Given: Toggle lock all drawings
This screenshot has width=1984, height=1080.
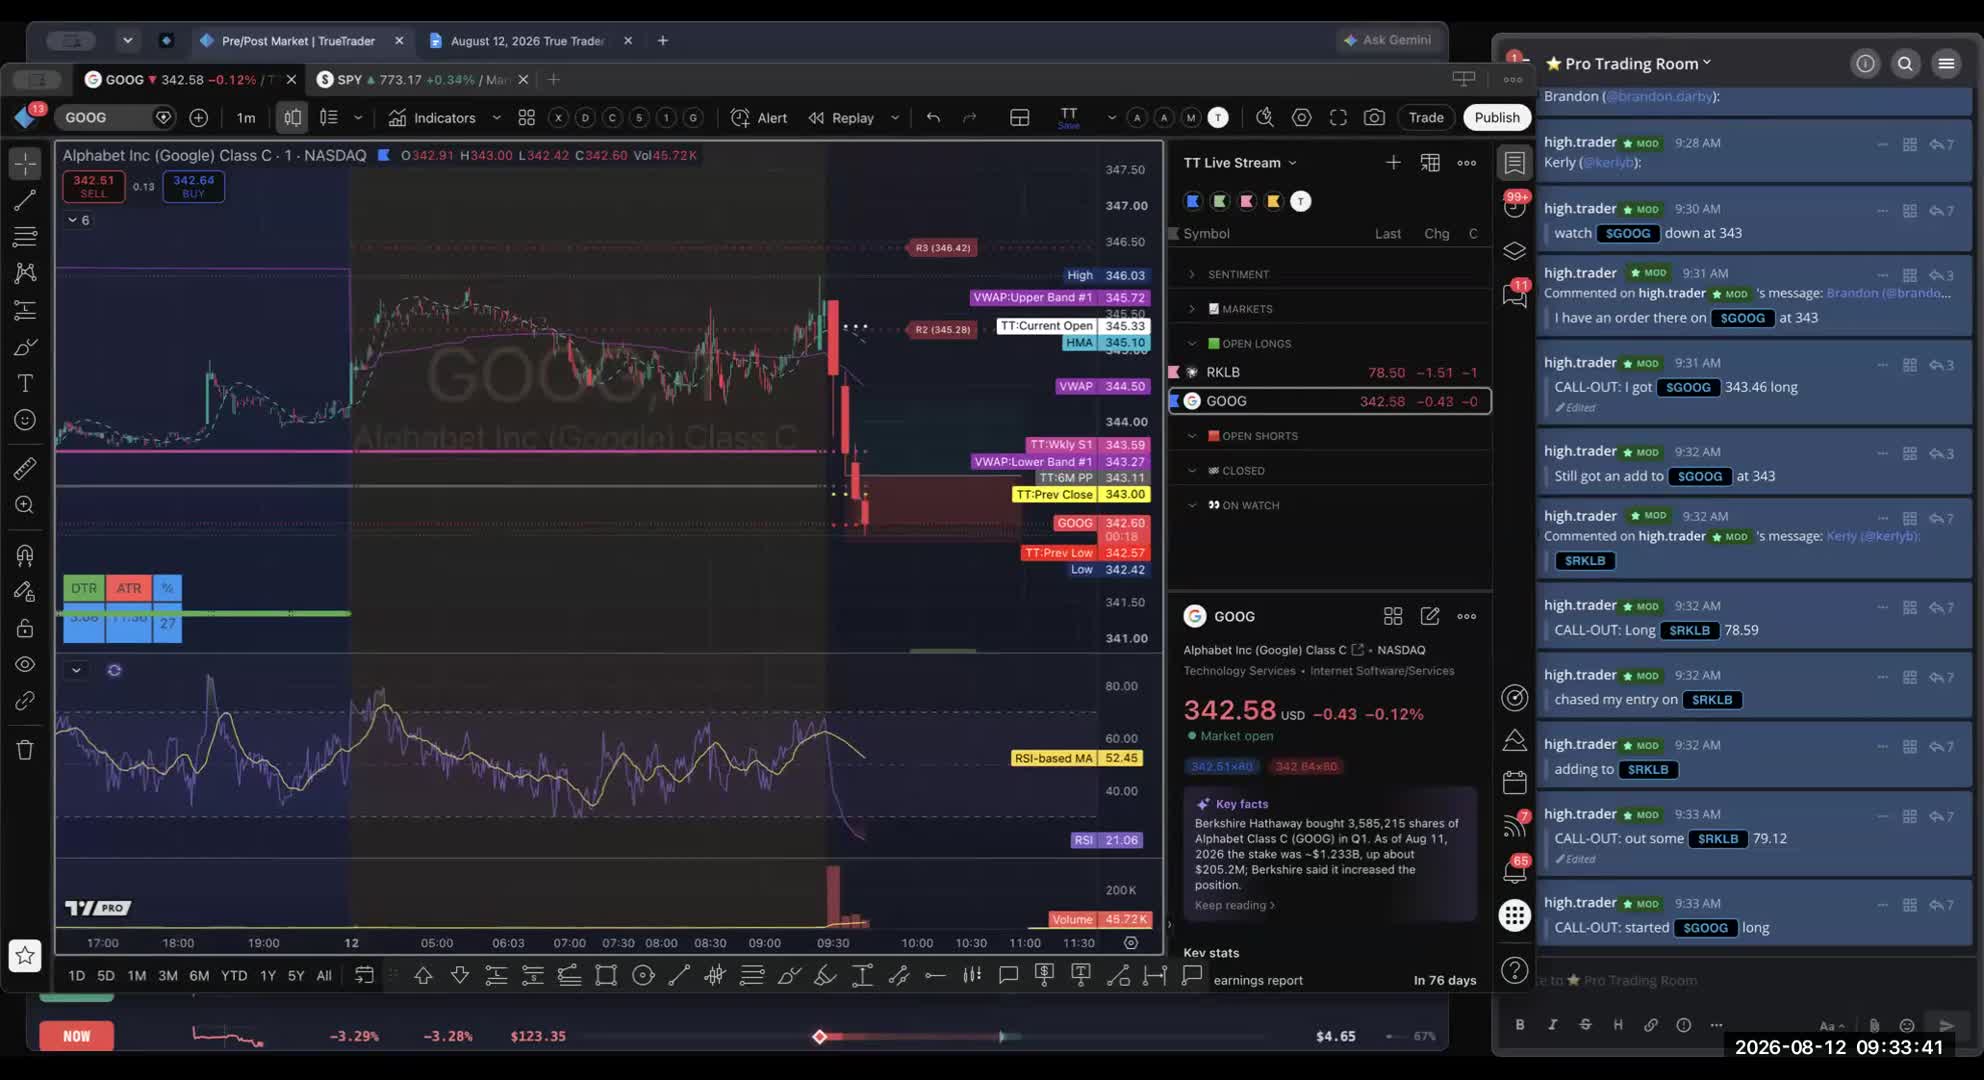Looking at the screenshot, I should pyautogui.click(x=25, y=628).
